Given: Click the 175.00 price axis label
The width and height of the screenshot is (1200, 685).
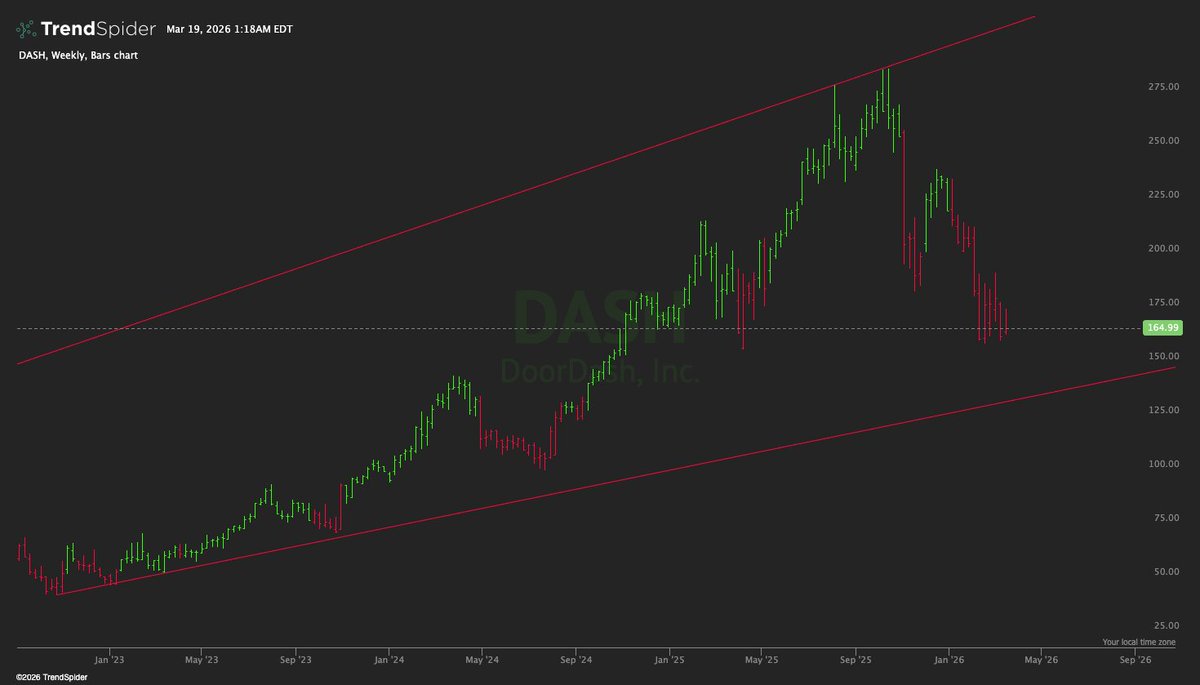Looking at the screenshot, I should [x=1162, y=303].
